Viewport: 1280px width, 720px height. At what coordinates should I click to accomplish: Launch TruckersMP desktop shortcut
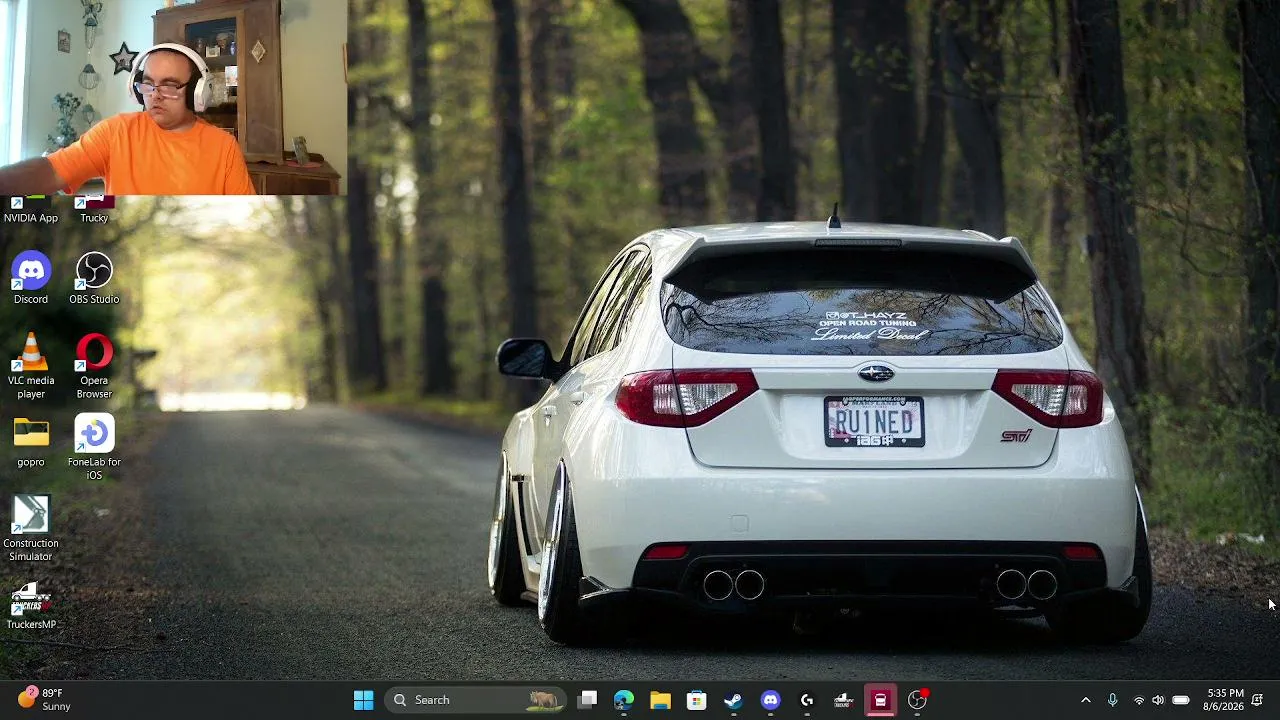[x=31, y=606]
